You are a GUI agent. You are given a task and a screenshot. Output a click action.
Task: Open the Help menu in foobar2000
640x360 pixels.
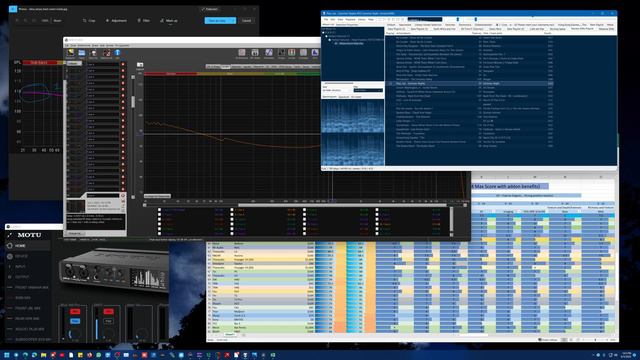[x=371, y=19]
